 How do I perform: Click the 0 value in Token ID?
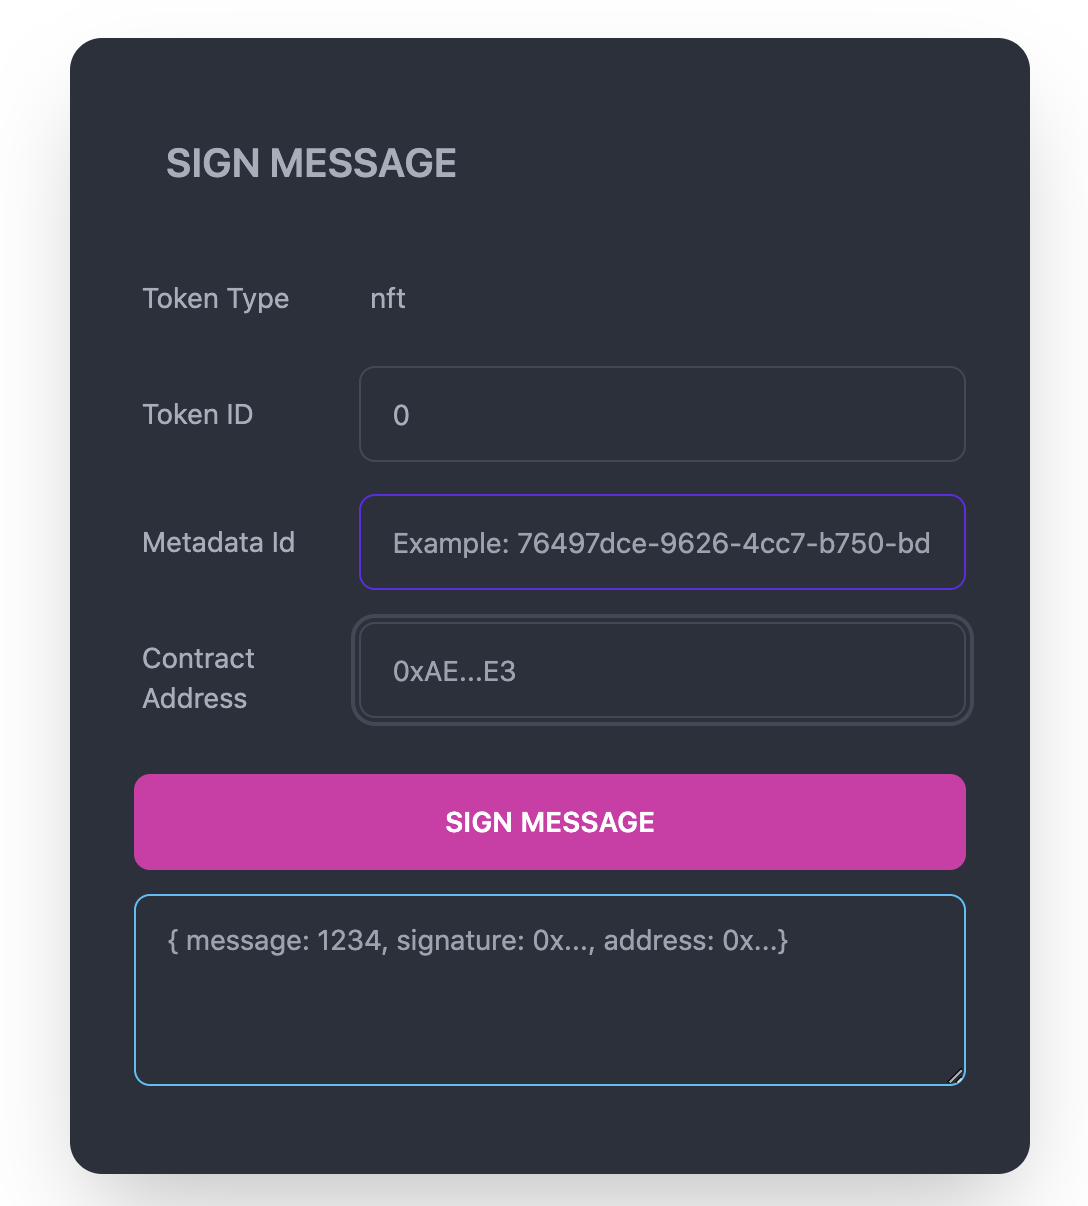[x=401, y=415]
